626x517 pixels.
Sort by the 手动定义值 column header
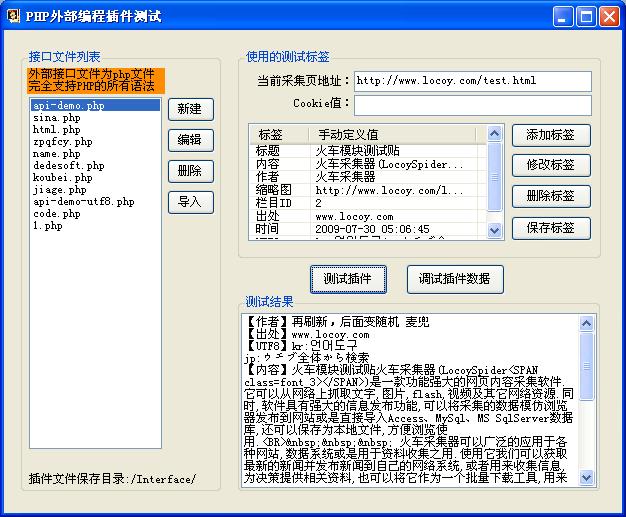click(x=348, y=134)
